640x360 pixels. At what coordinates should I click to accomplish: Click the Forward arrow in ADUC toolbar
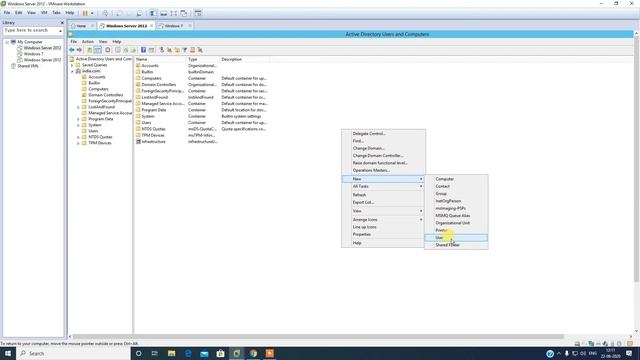[79, 50]
